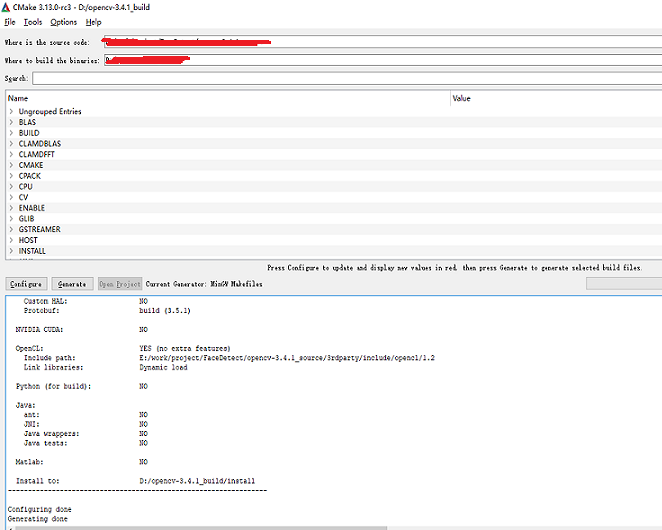662x530 pixels.
Task: Expand the BLAS group chevron
Action: (11, 122)
